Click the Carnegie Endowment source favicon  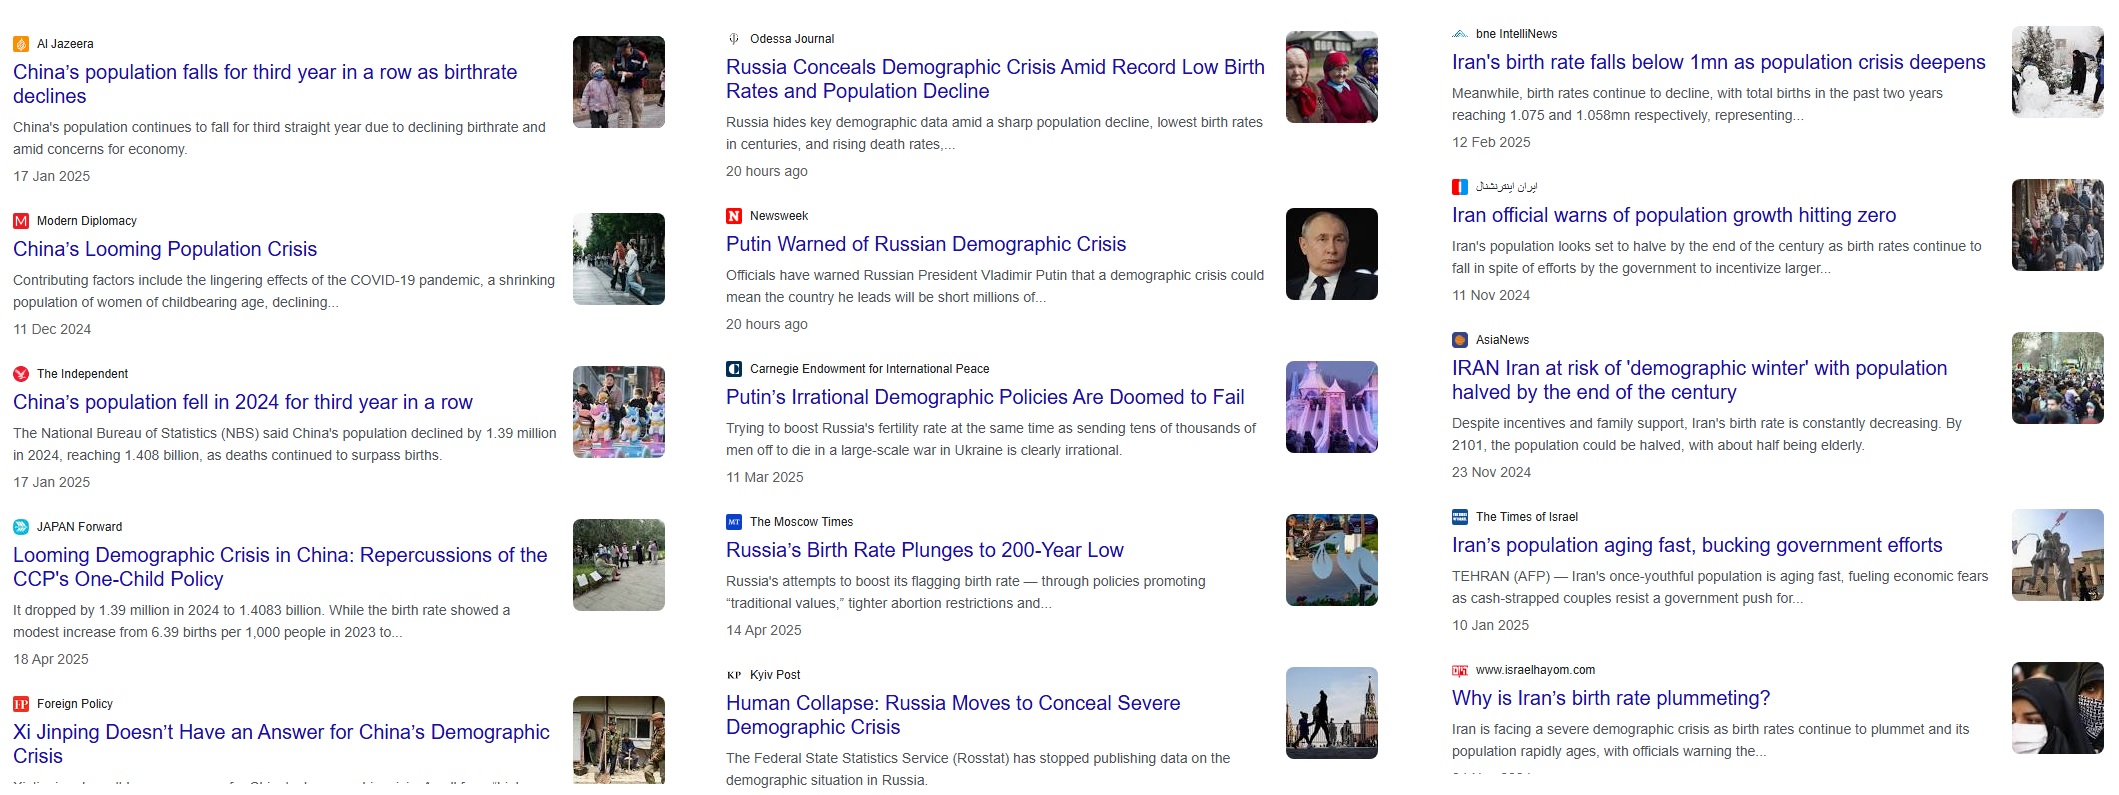coord(734,369)
